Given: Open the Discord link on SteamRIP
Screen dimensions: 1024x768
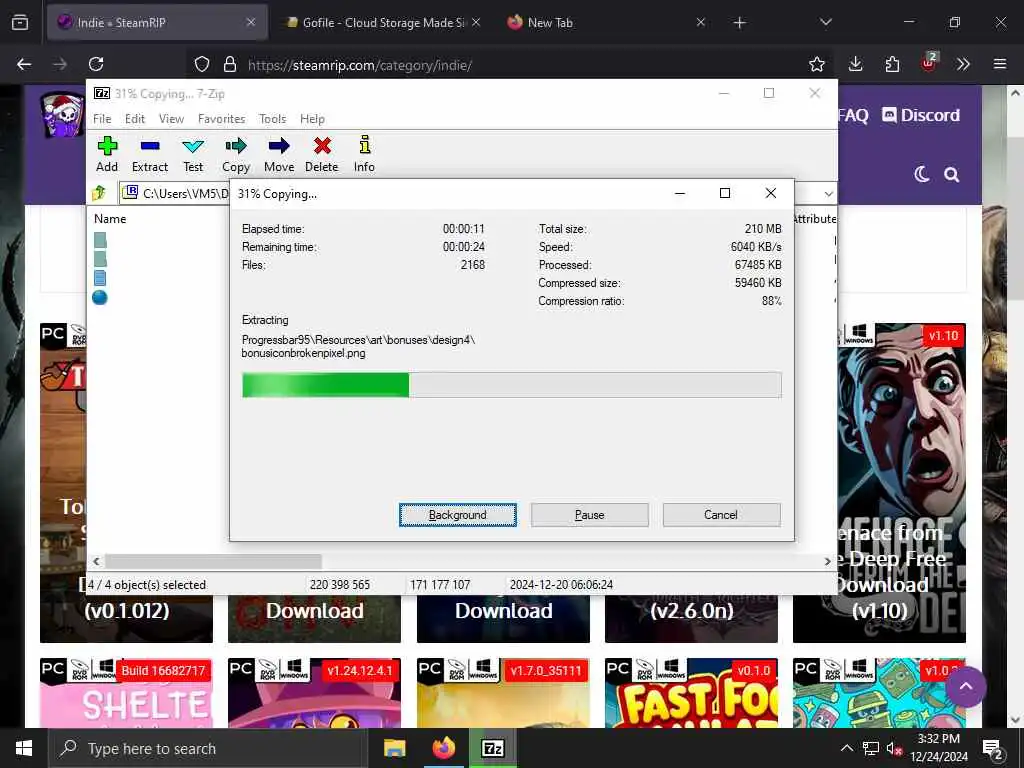Looking at the screenshot, I should 921,116.
